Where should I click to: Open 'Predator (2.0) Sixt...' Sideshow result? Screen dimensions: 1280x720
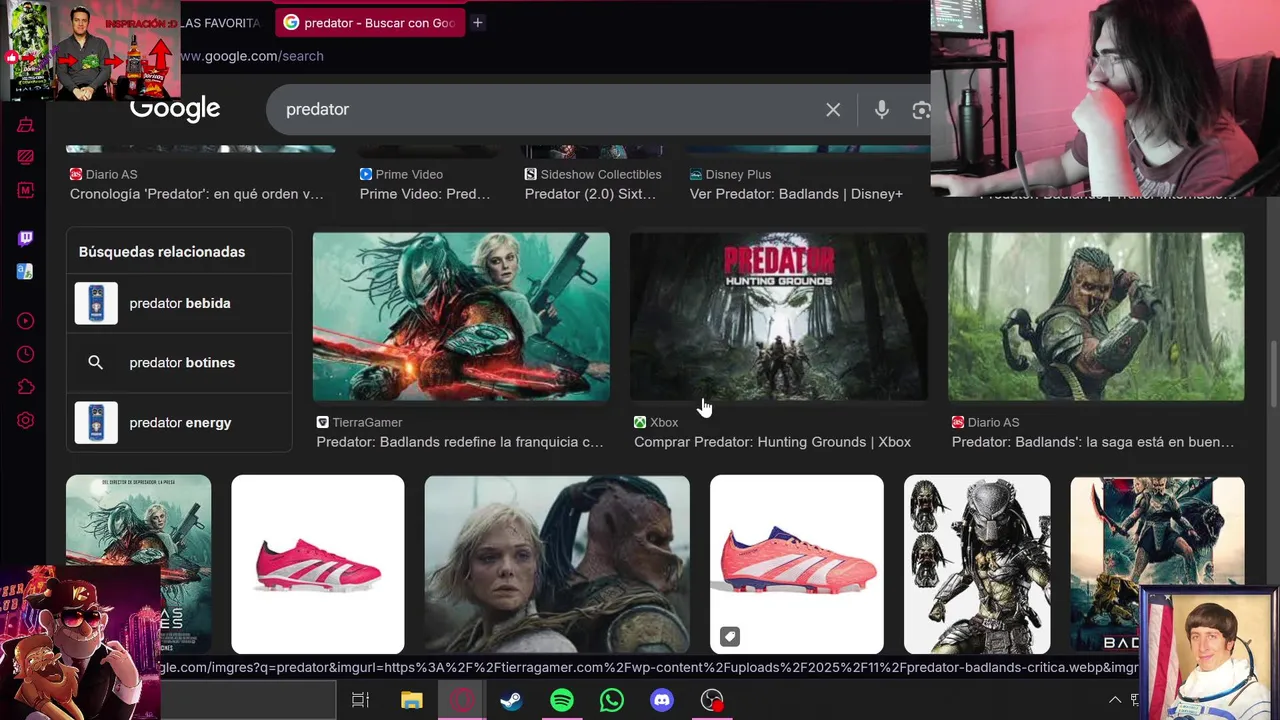click(x=590, y=194)
